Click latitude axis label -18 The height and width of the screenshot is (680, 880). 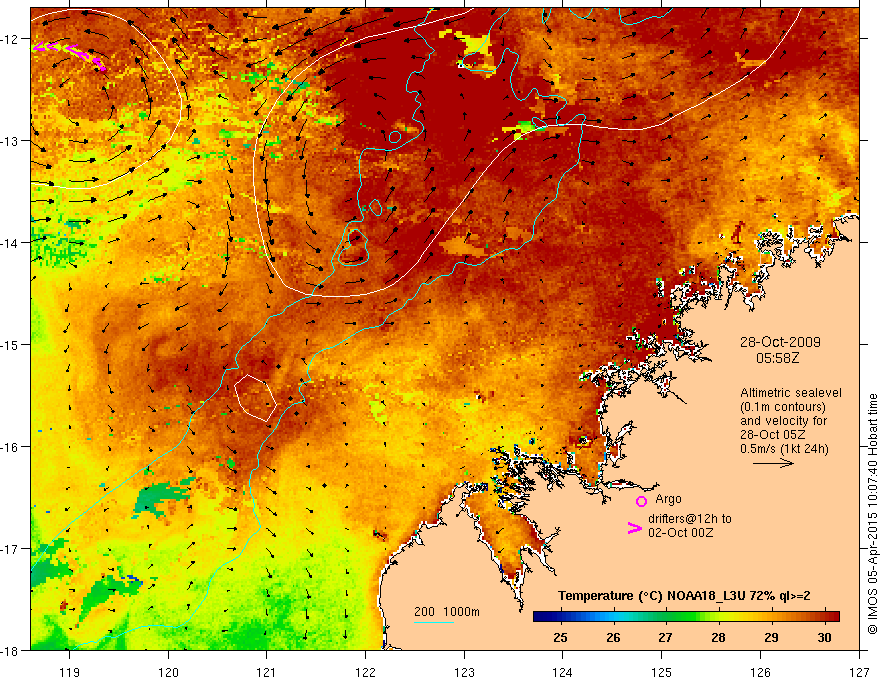tap(11, 650)
